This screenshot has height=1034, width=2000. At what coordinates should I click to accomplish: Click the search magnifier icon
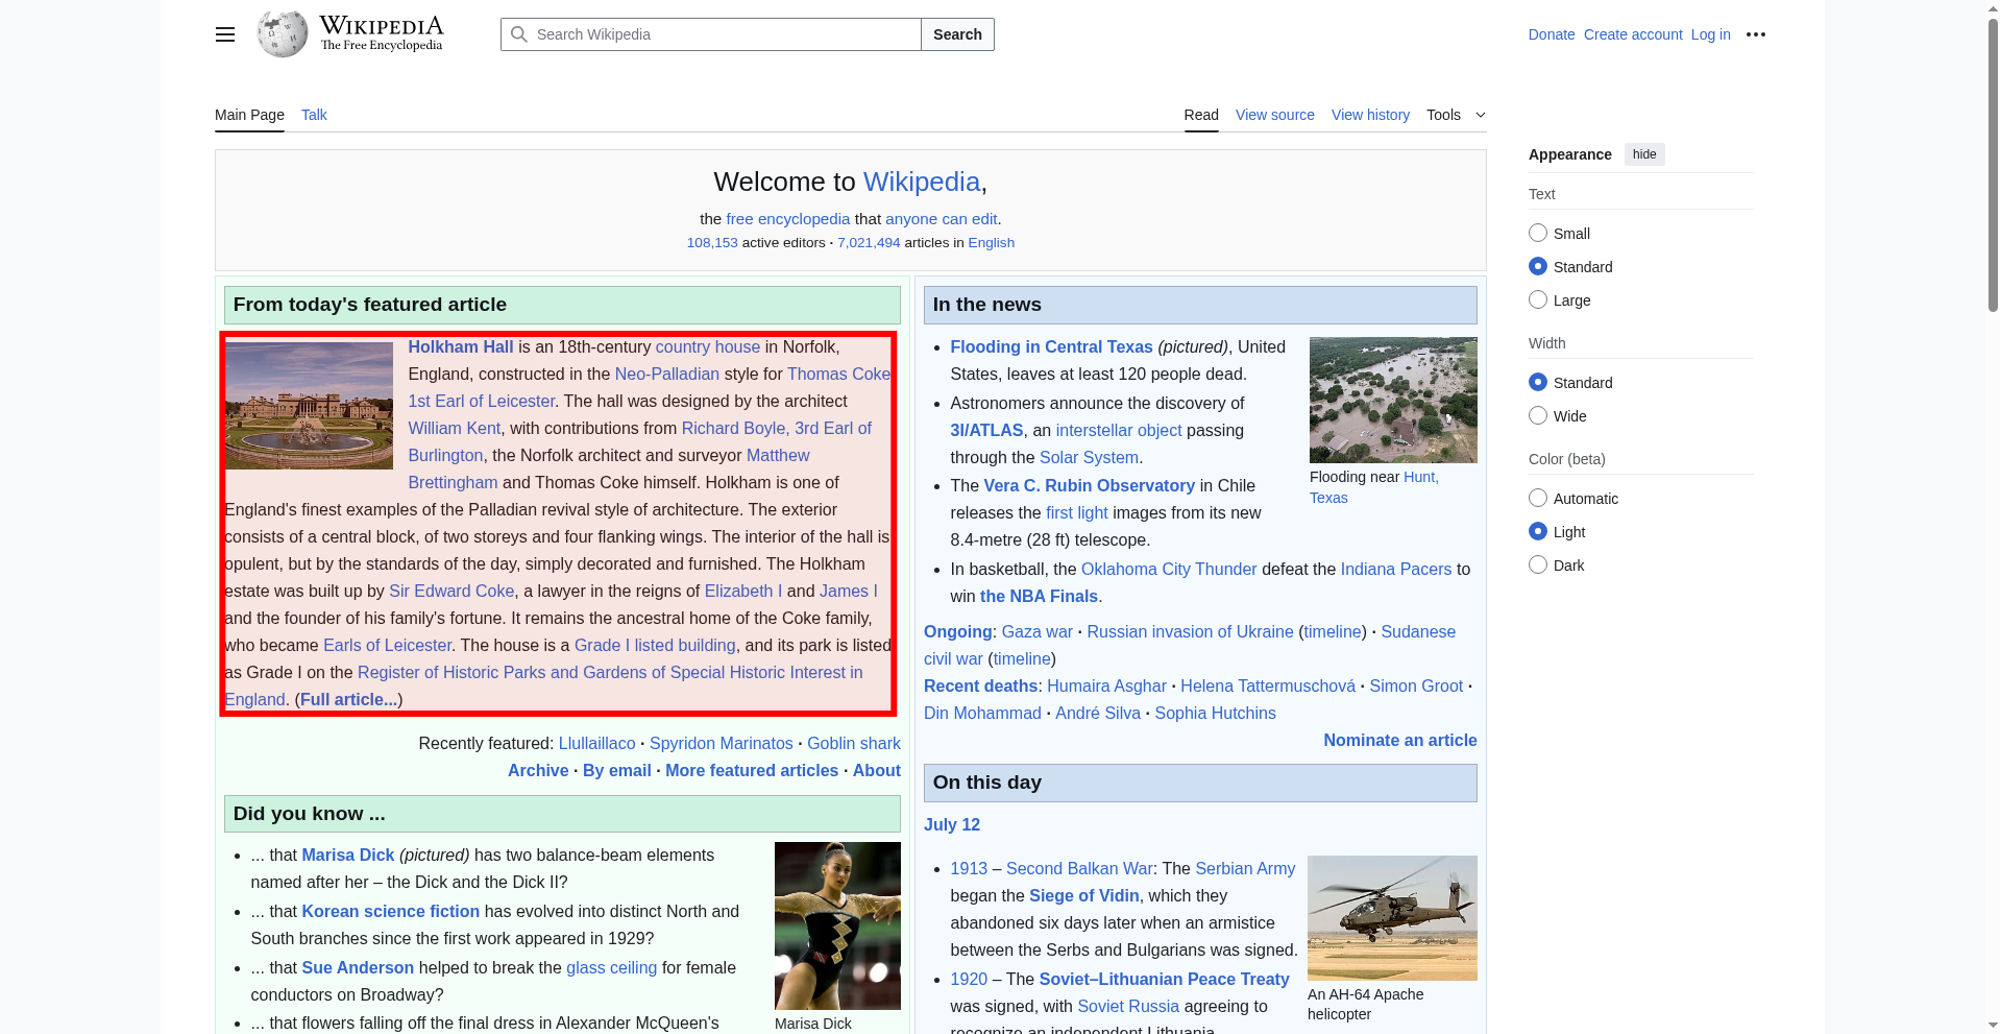pos(519,34)
